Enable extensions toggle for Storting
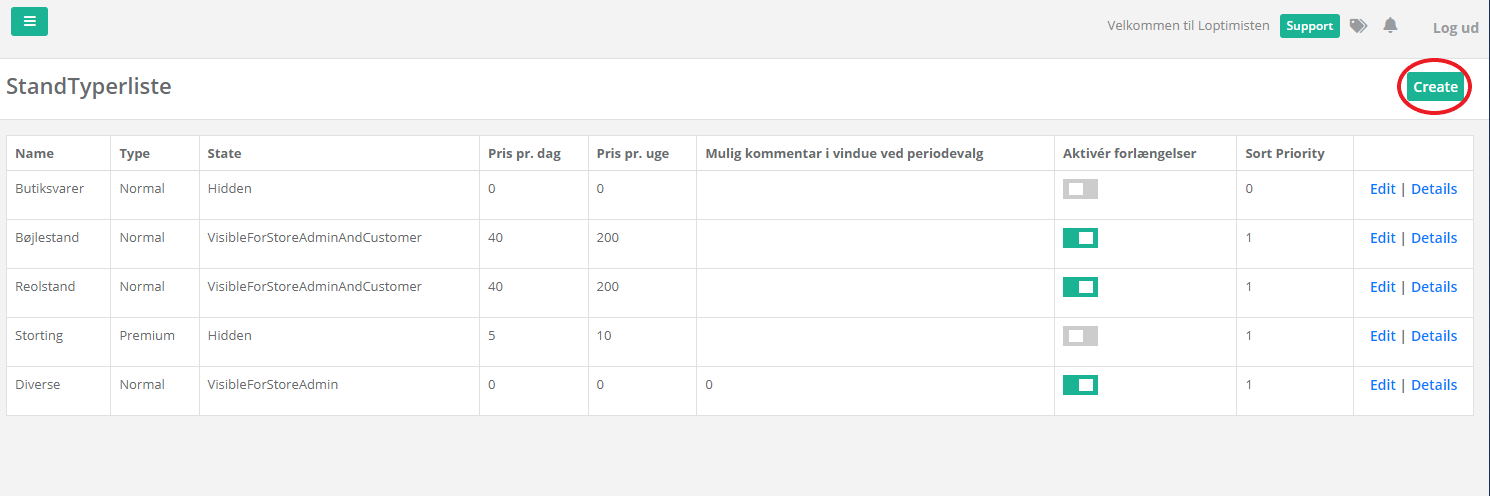Viewport: 1490px width, 496px height. [1080, 336]
